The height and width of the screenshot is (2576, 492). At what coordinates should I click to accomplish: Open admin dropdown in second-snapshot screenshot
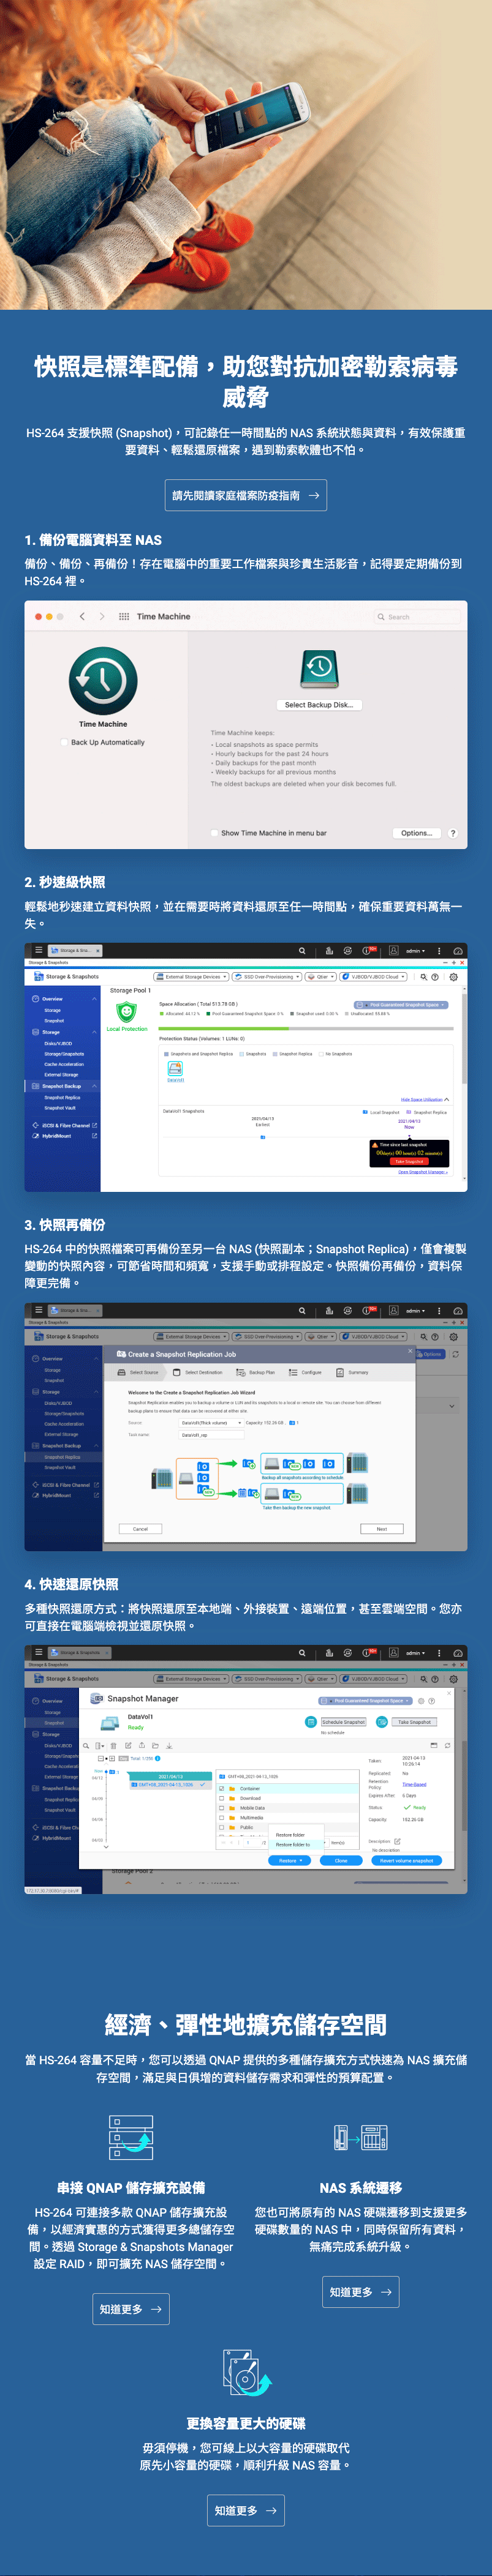click(x=415, y=951)
